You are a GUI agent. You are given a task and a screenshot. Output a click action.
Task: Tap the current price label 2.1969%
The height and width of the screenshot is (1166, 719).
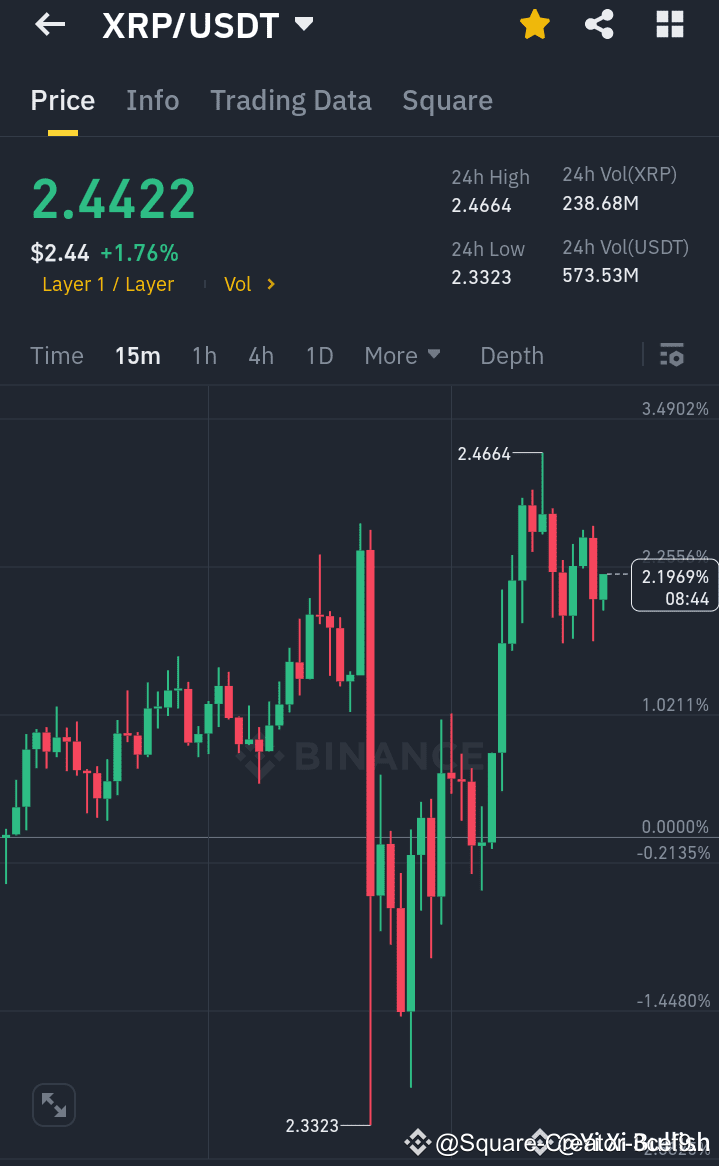tap(674, 584)
